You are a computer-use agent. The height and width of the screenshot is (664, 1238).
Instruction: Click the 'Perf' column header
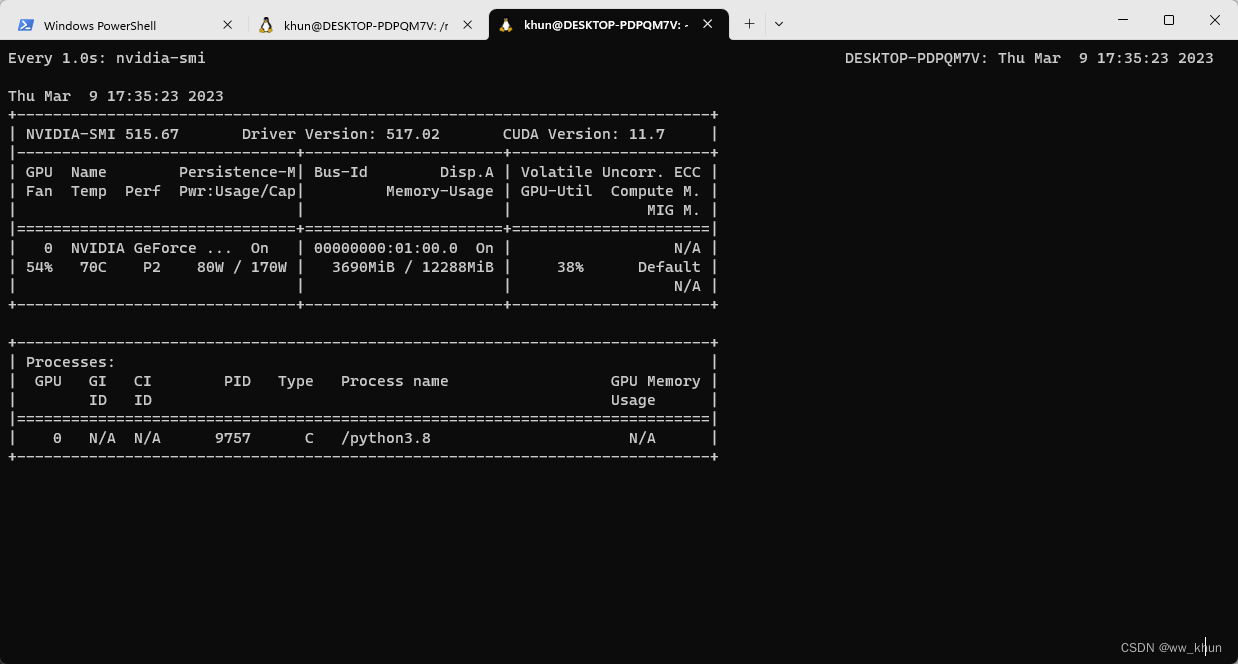(143, 191)
